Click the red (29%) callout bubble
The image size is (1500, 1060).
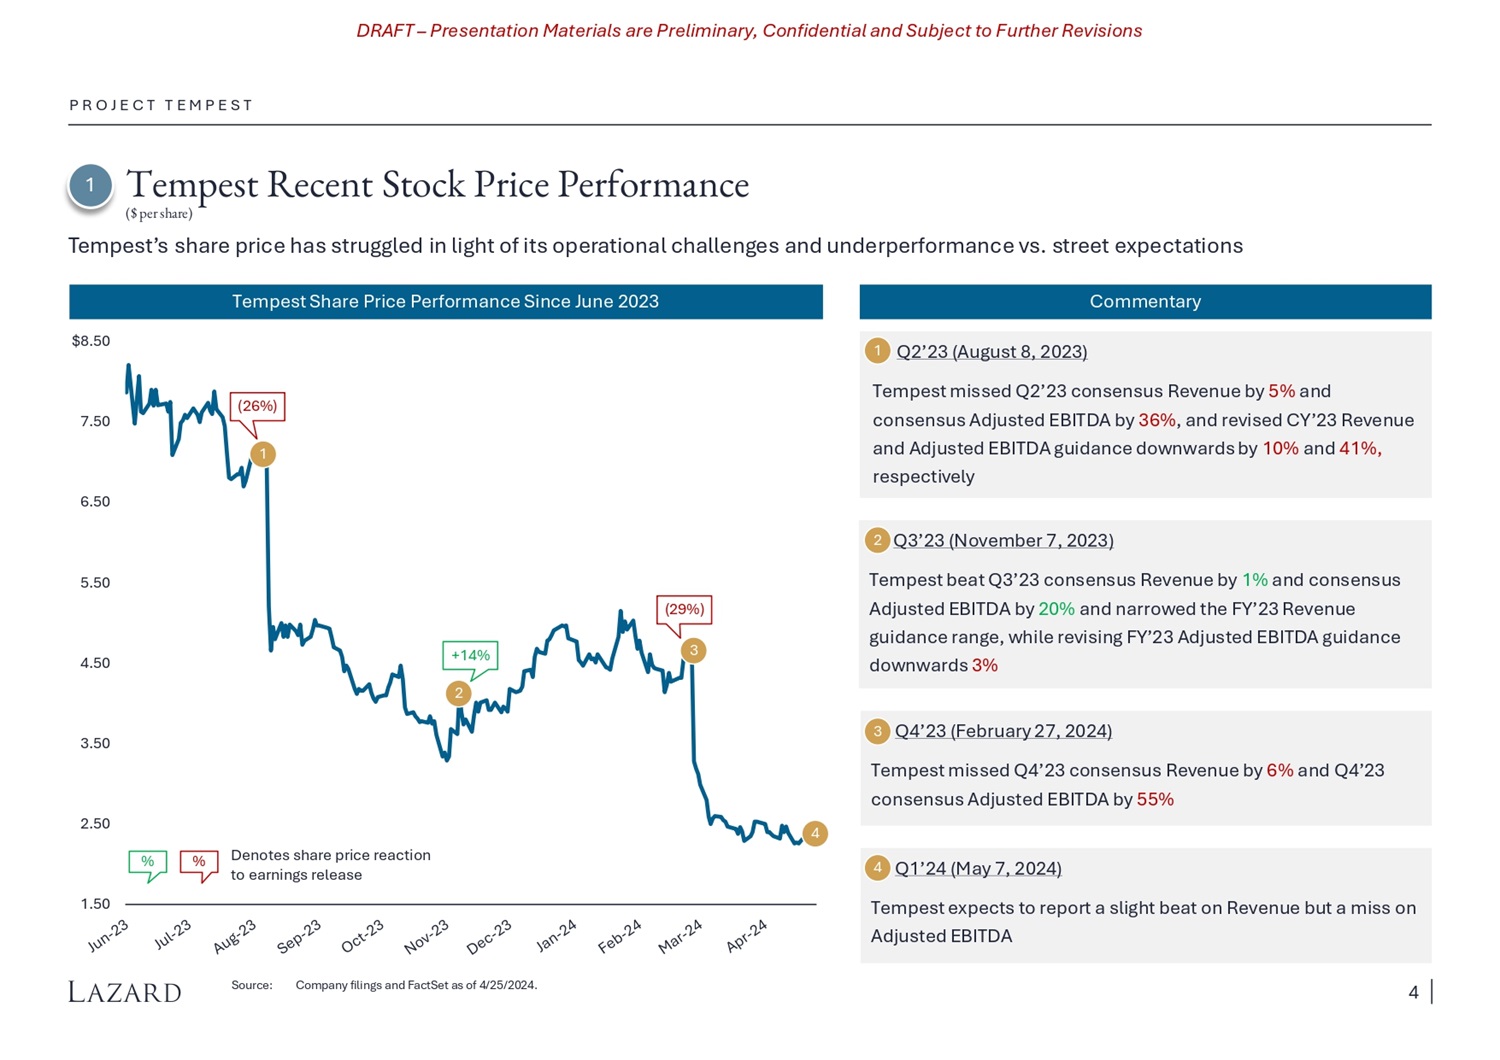684,609
